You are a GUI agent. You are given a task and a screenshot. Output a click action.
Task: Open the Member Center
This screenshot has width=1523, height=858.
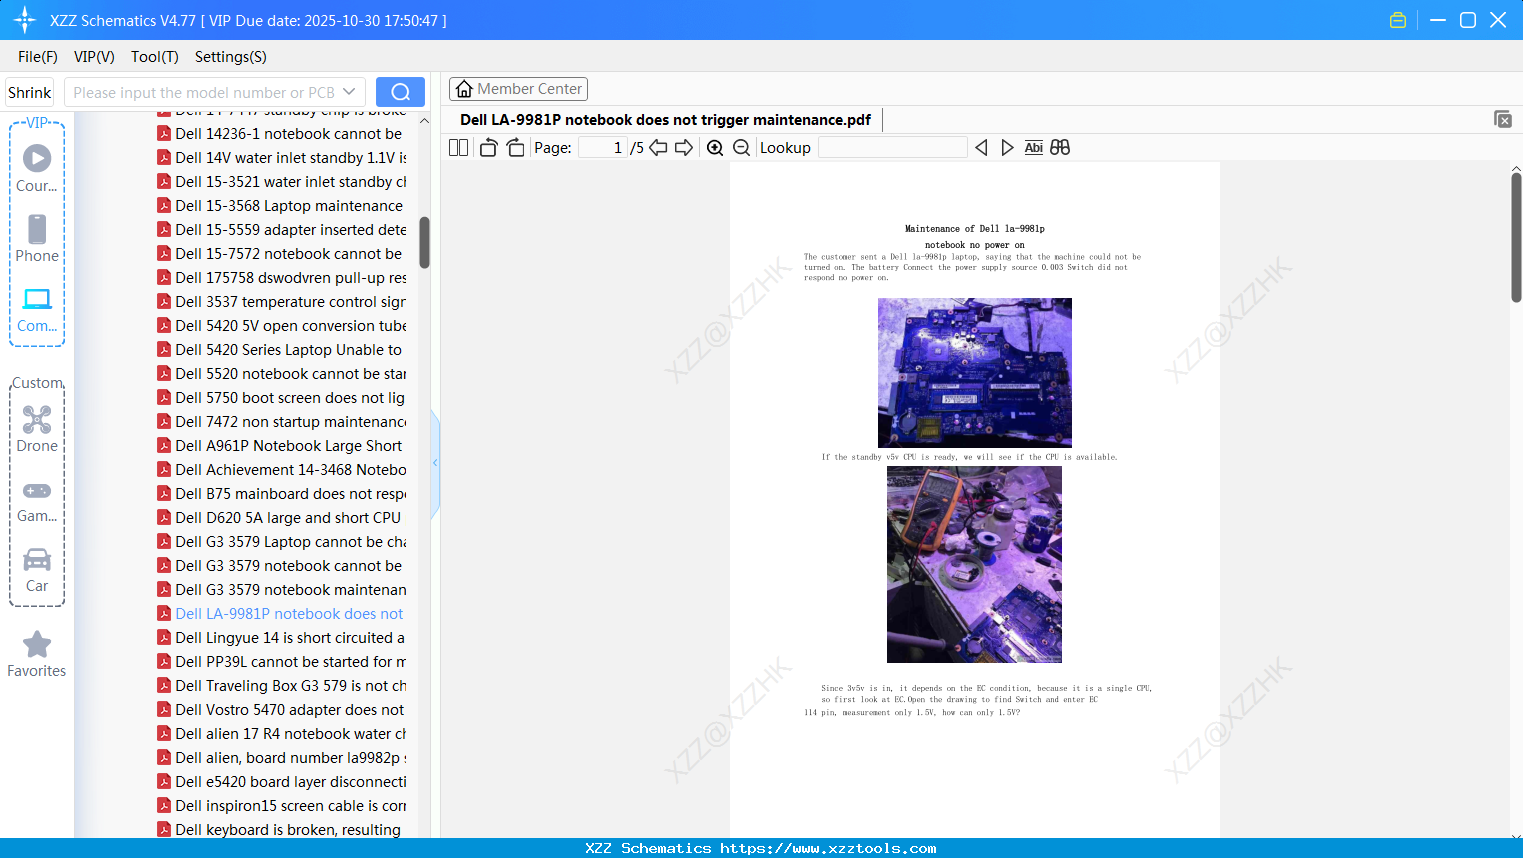[x=518, y=89]
